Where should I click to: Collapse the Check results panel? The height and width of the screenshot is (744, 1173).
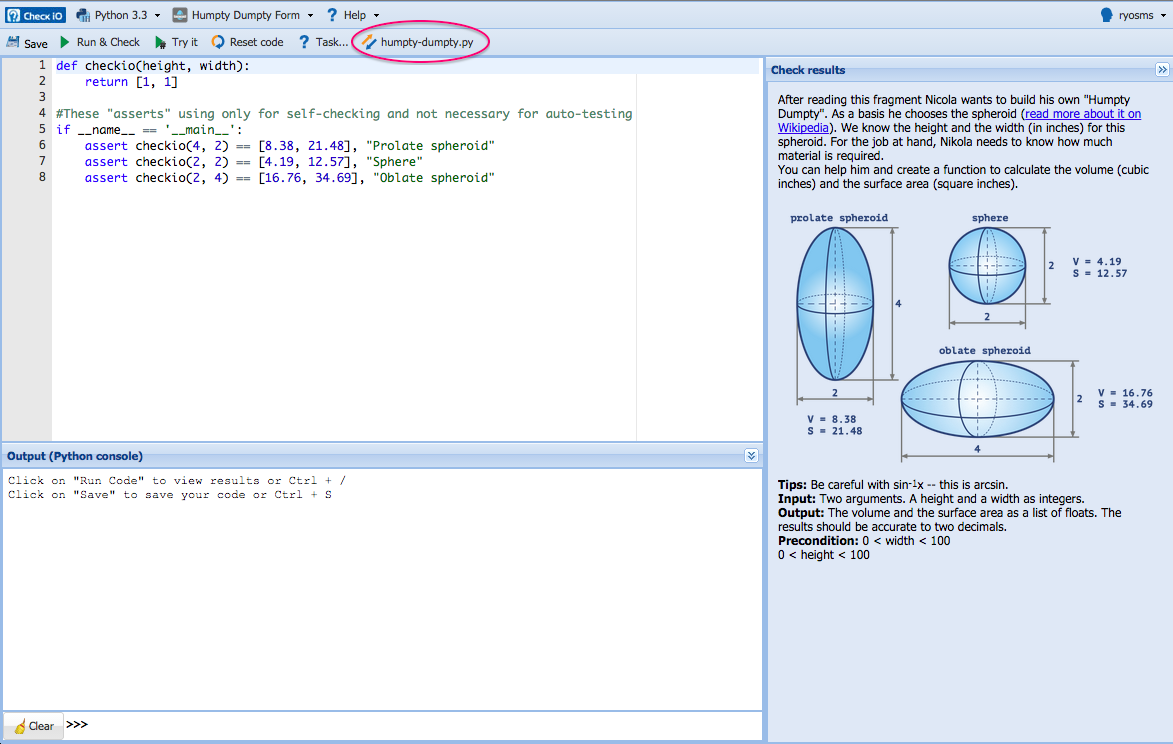point(1162,70)
